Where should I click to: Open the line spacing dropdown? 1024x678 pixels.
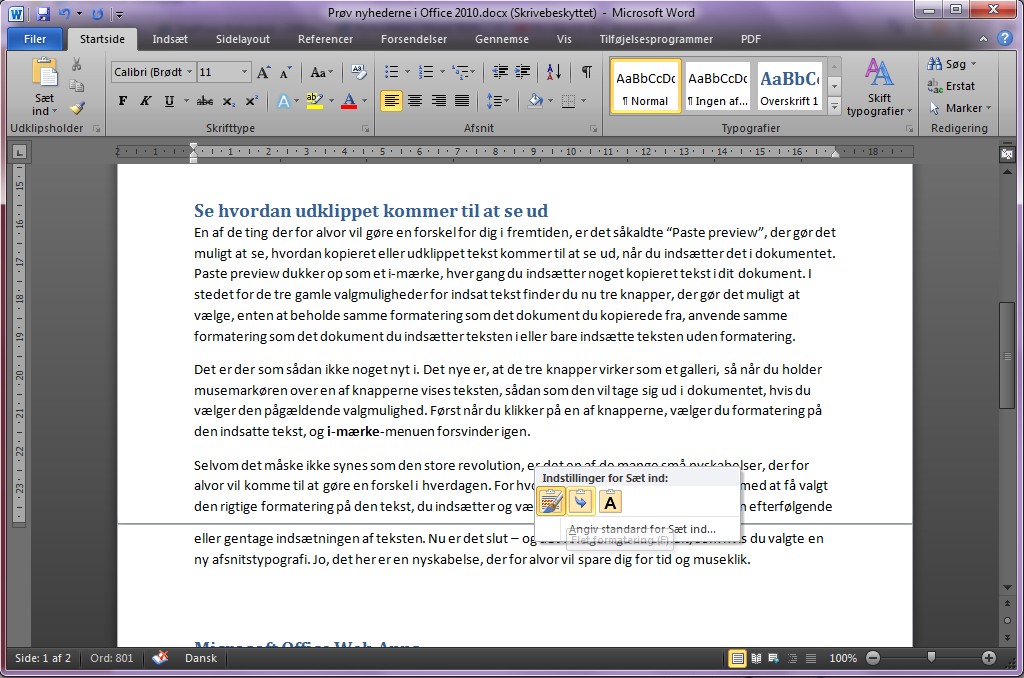point(497,100)
